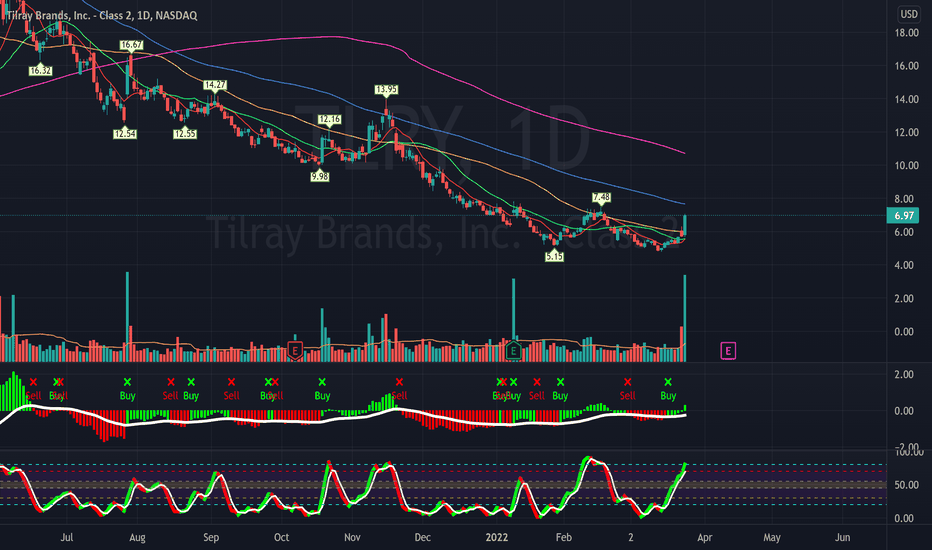Click the 12.16 pivot high label
Viewport: 932px width, 550px height.
[329, 120]
